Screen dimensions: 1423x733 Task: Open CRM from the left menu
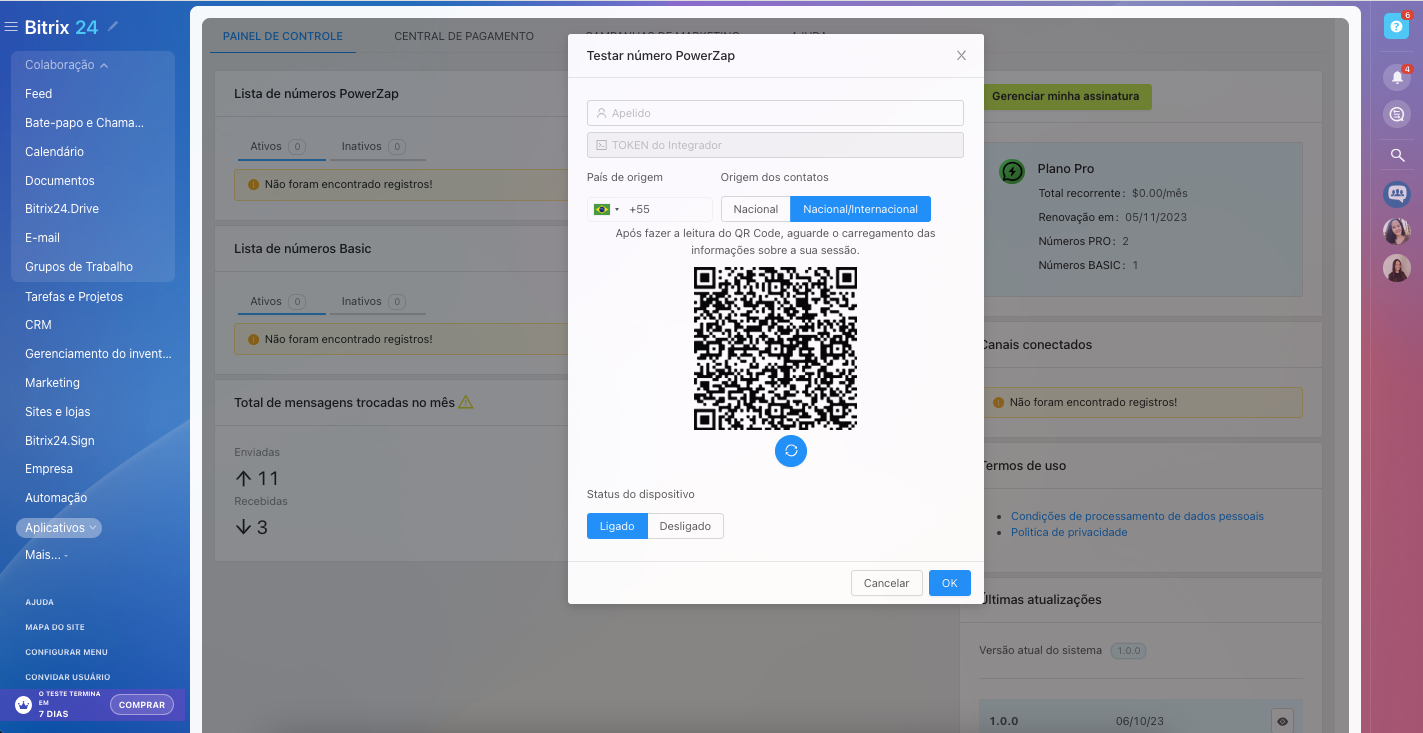tap(38, 325)
